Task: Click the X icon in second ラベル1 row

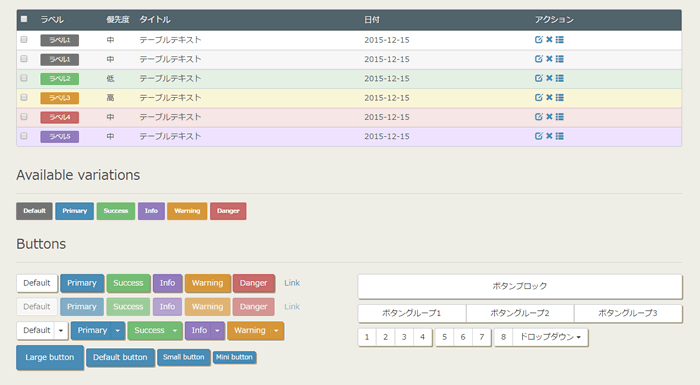Action: click(549, 59)
